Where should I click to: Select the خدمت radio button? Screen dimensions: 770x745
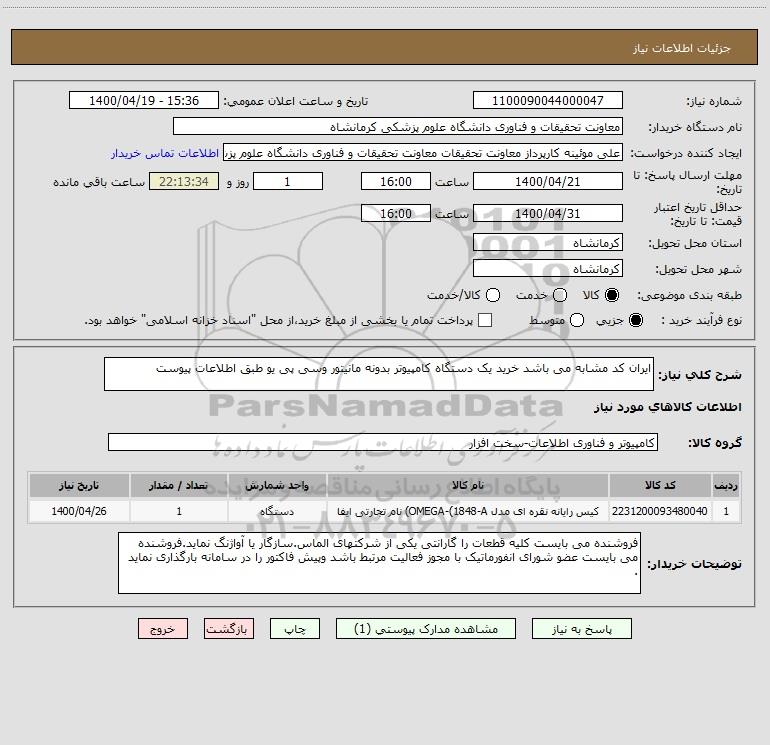coord(560,295)
